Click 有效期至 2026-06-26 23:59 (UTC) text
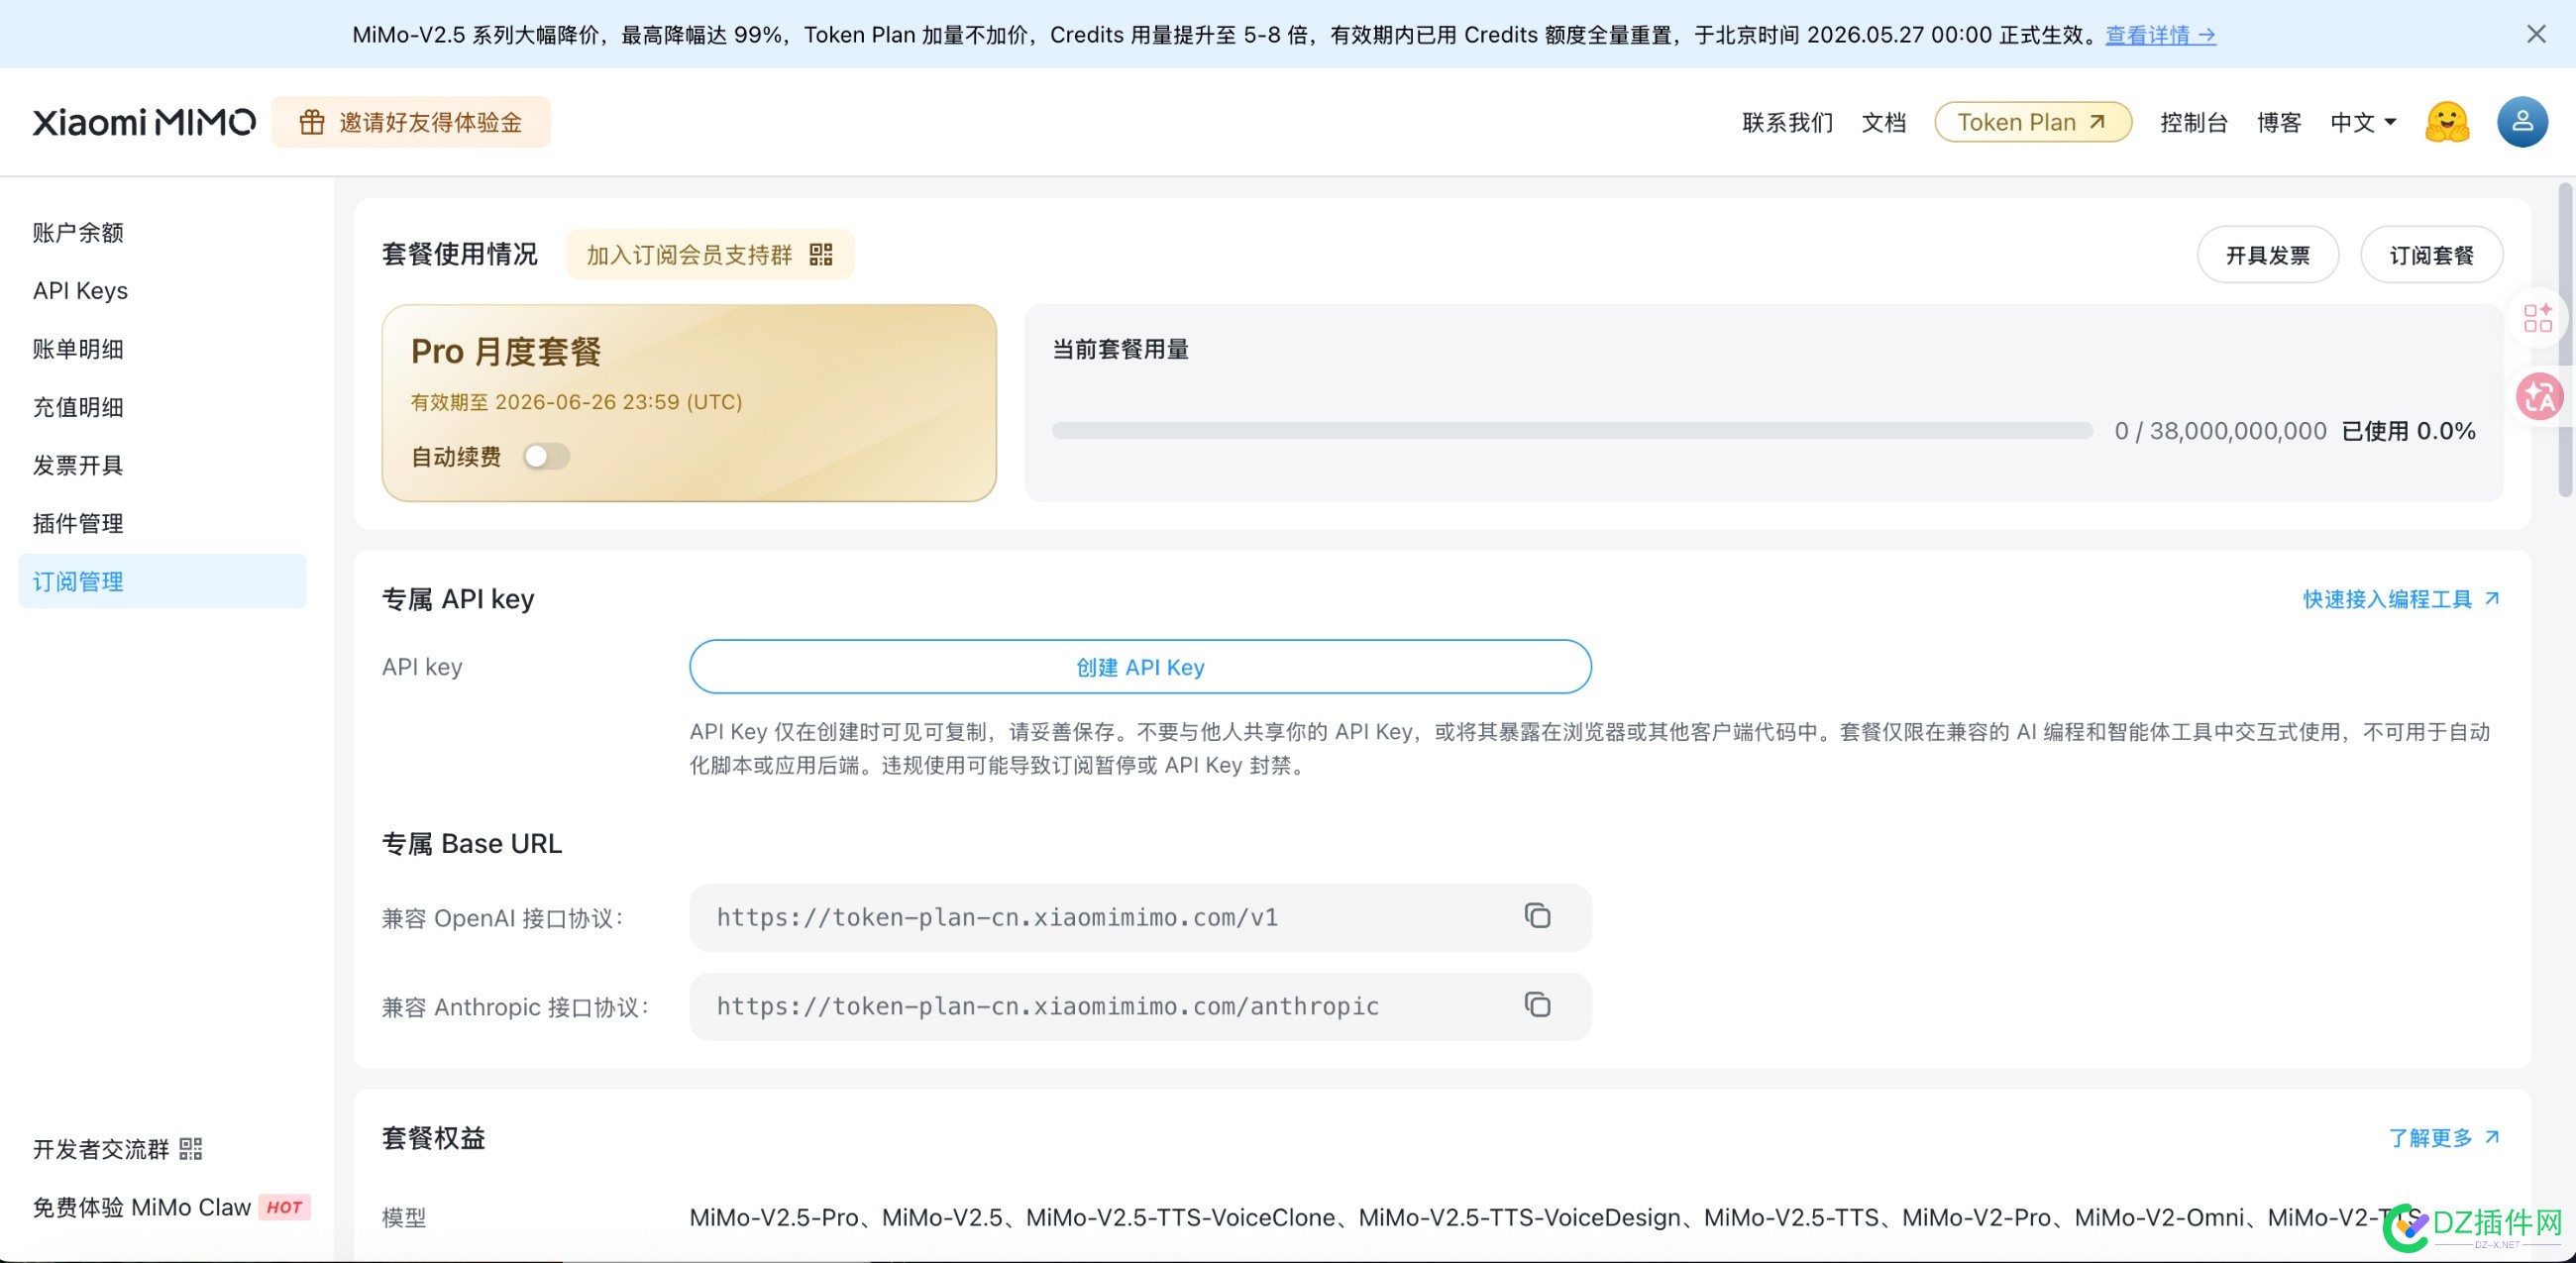The width and height of the screenshot is (2576, 1263). tap(576, 402)
